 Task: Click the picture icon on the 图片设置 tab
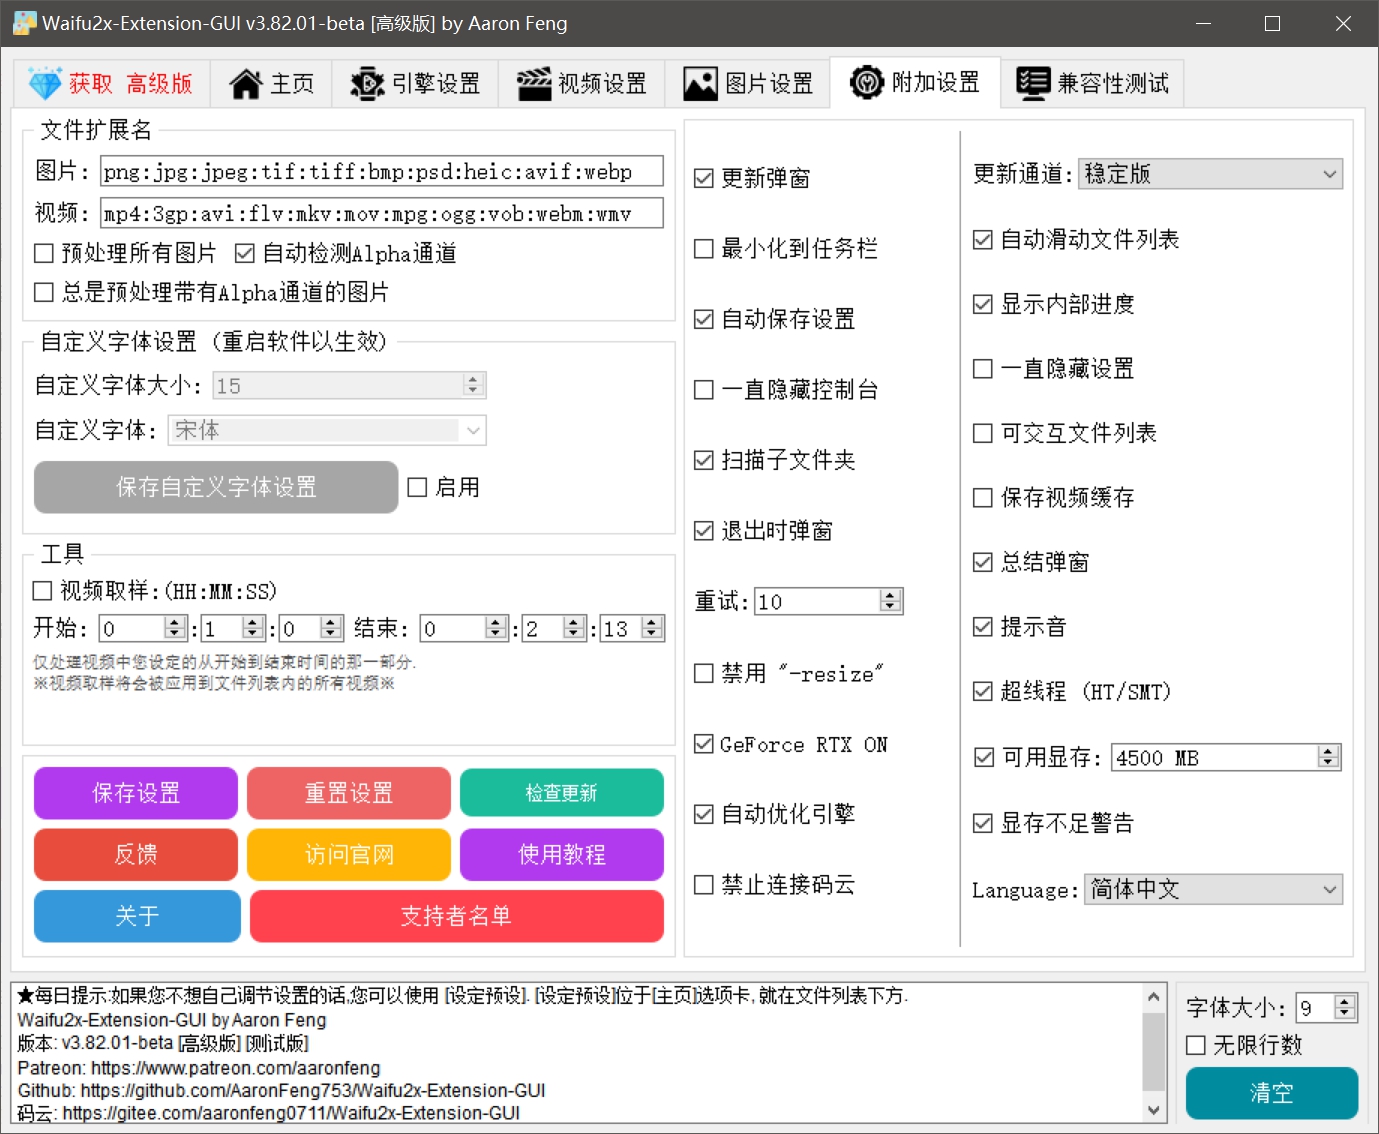[700, 84]
